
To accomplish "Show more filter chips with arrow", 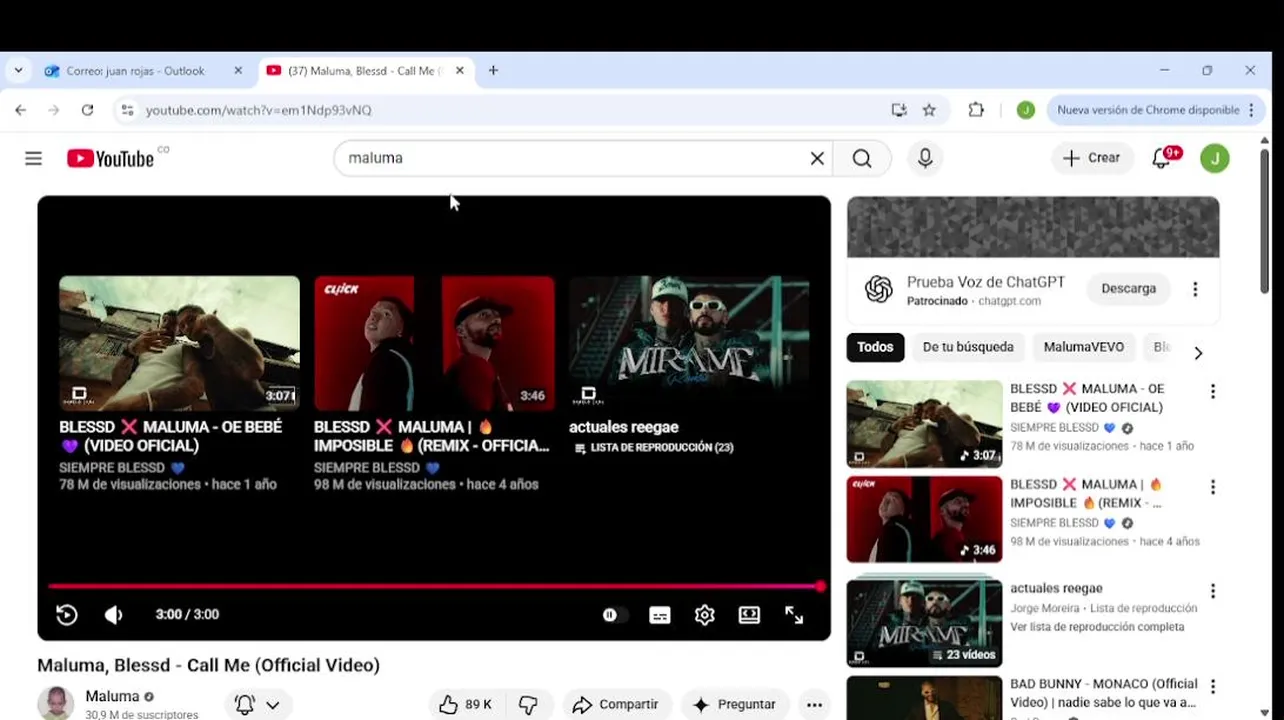I will pyautogui.click(x=1198, y=352).
